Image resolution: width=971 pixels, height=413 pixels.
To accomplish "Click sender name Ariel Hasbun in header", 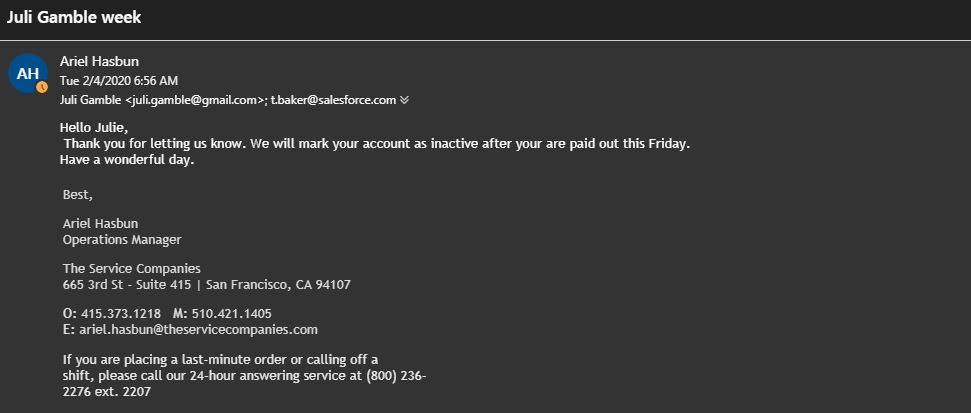I will point(98,61).
